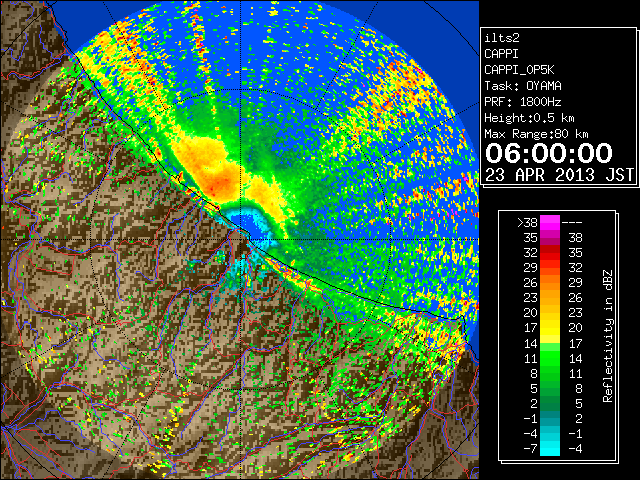Image resolution: width=640 pixels, height=480 pixels.
Task: Click the "ilts2" radar identifier text
Action: point(502,38)
